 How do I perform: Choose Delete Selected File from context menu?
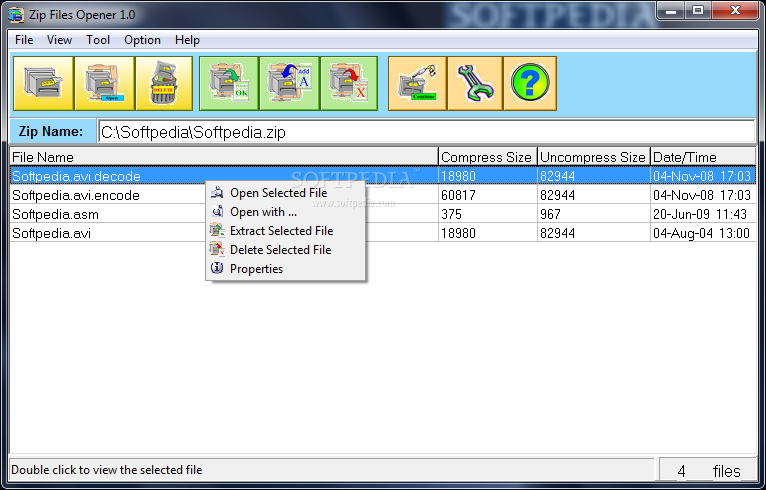[286, 250]
